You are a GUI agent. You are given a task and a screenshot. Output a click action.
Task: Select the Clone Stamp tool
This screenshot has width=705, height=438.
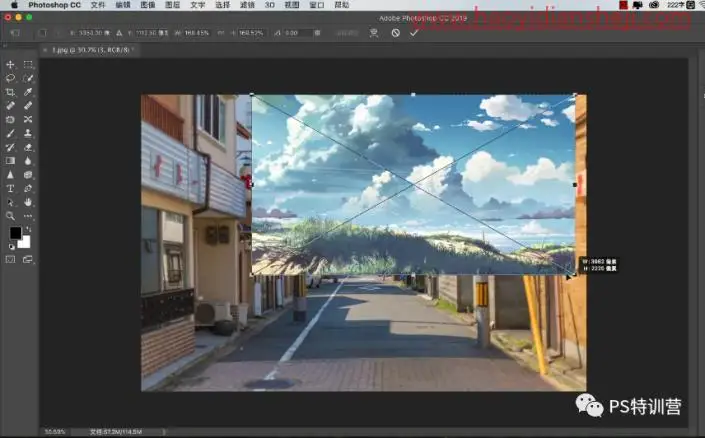pos(28,133)
